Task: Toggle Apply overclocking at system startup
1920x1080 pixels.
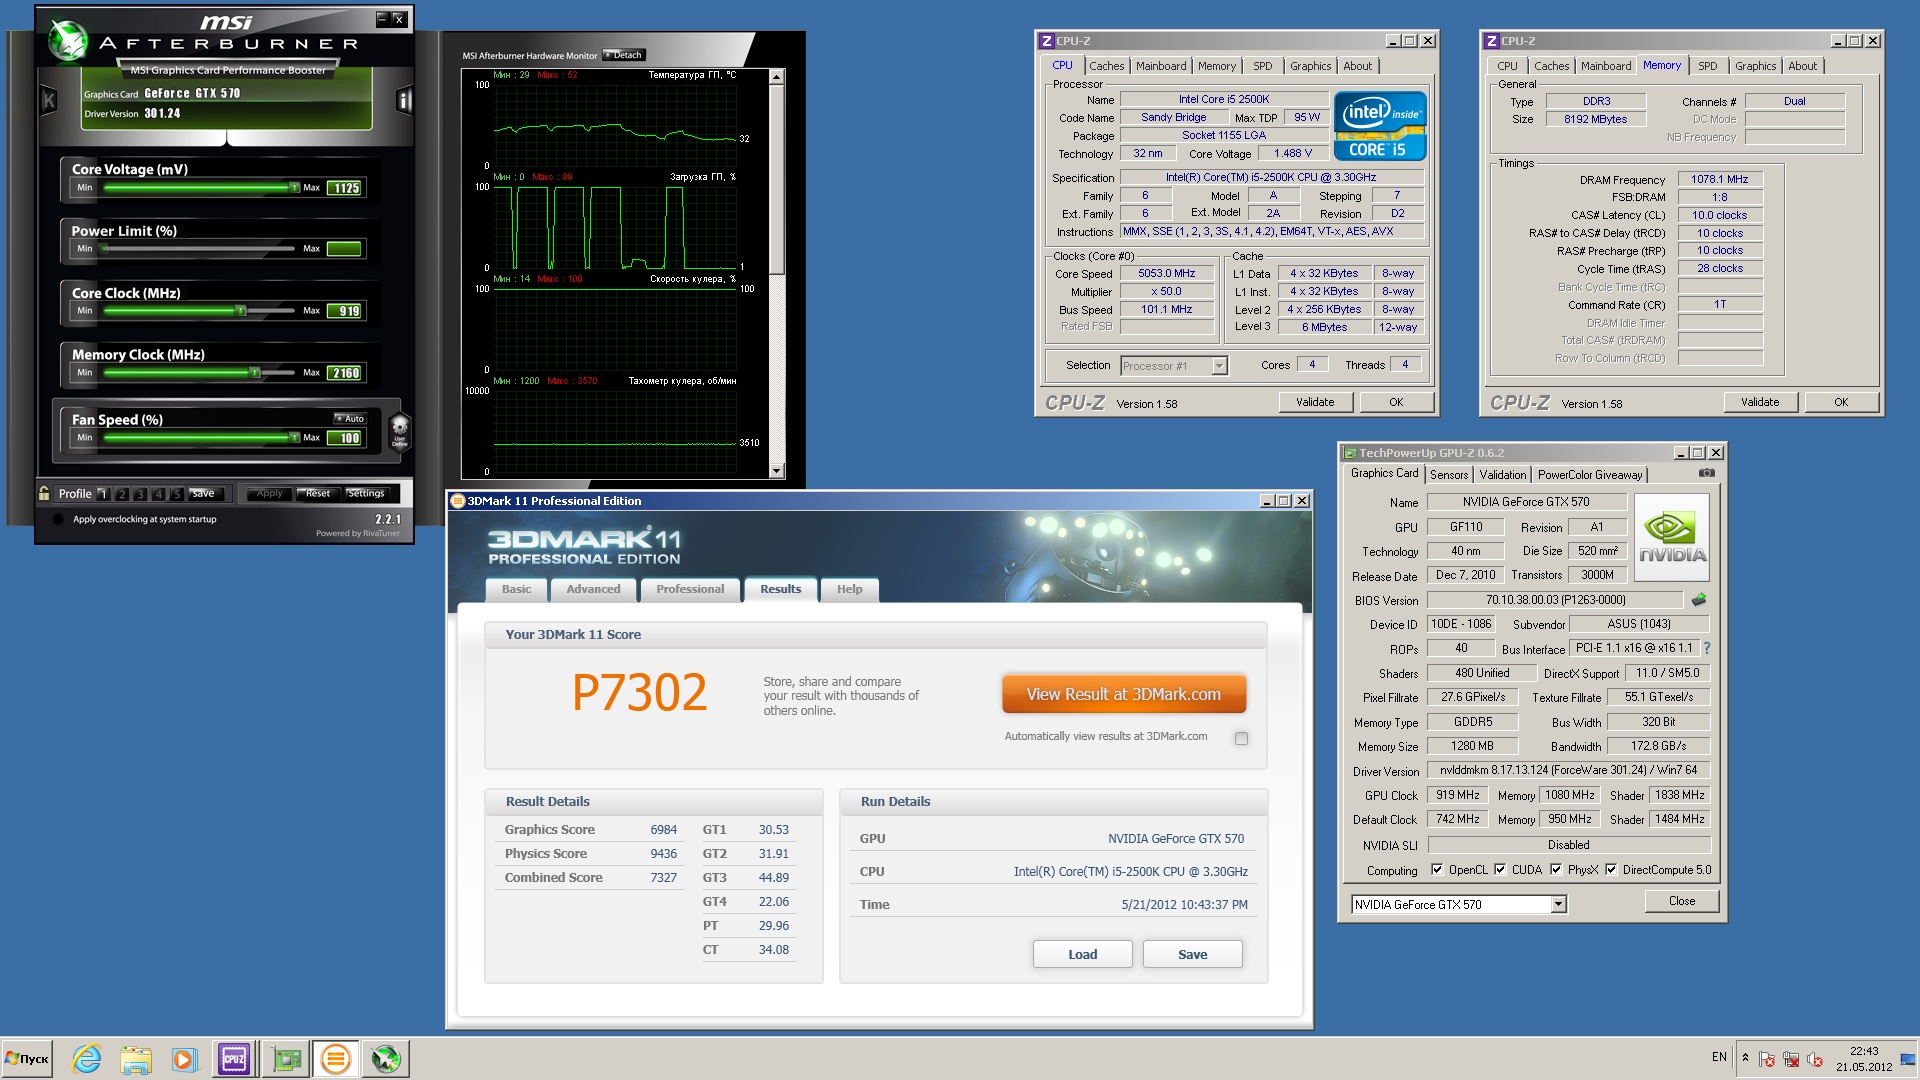Action: [x=58, y=519]
